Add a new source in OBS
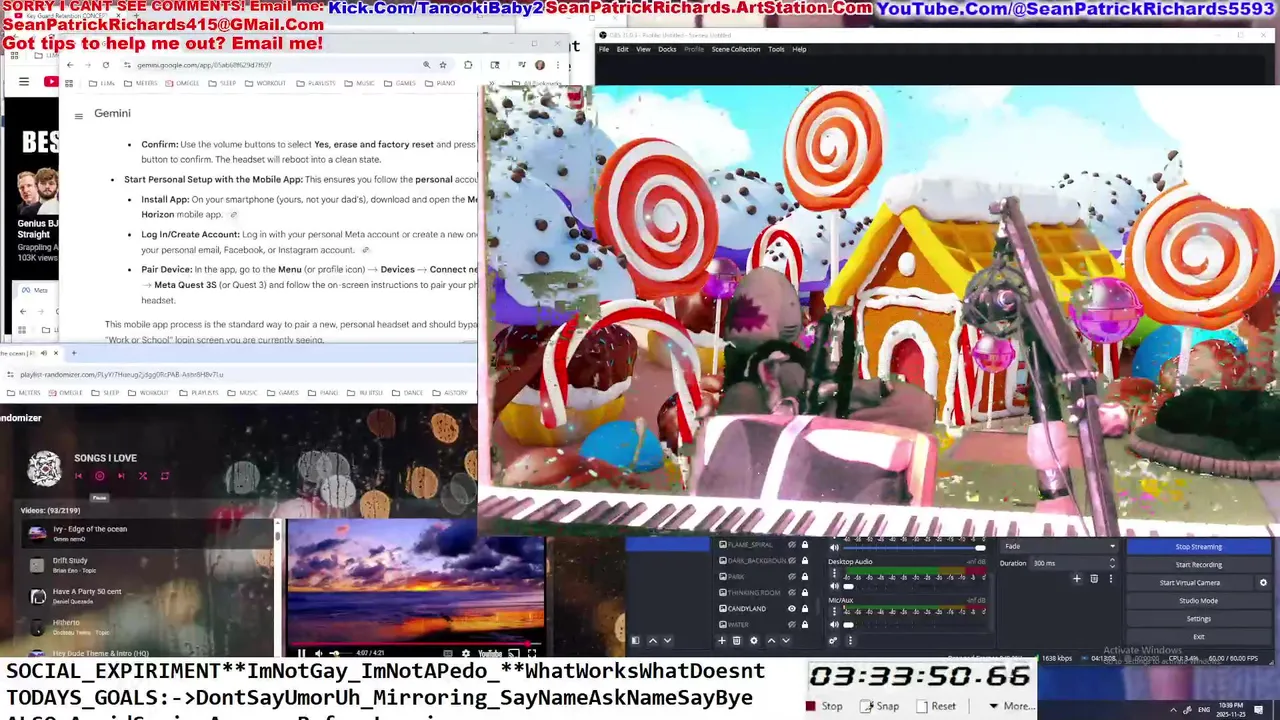 (x=722, y=641)
